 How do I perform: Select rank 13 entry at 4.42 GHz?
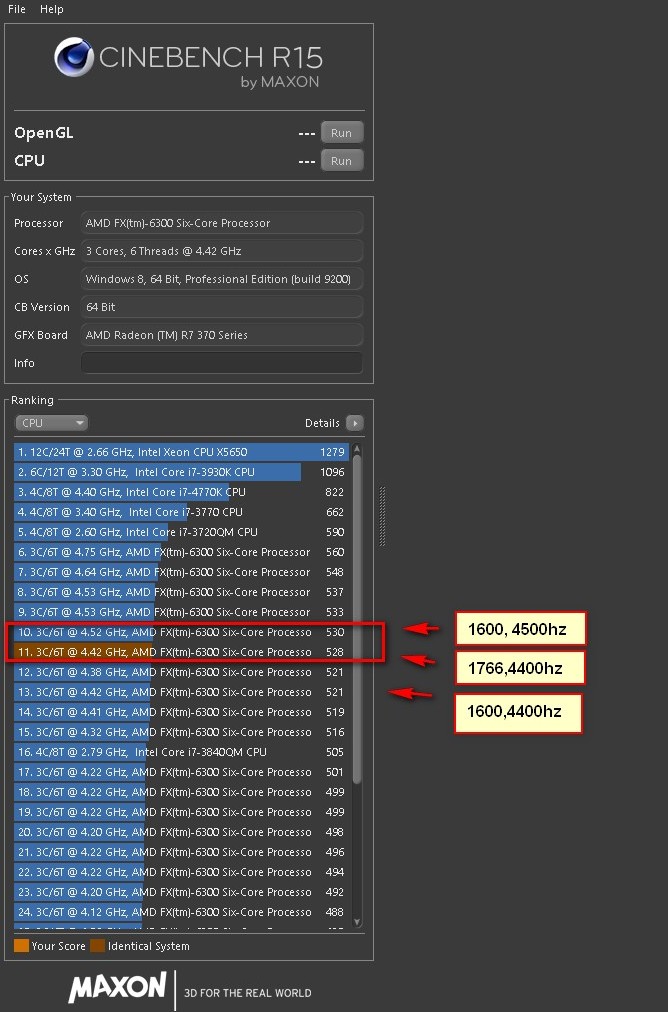[181, 692]
